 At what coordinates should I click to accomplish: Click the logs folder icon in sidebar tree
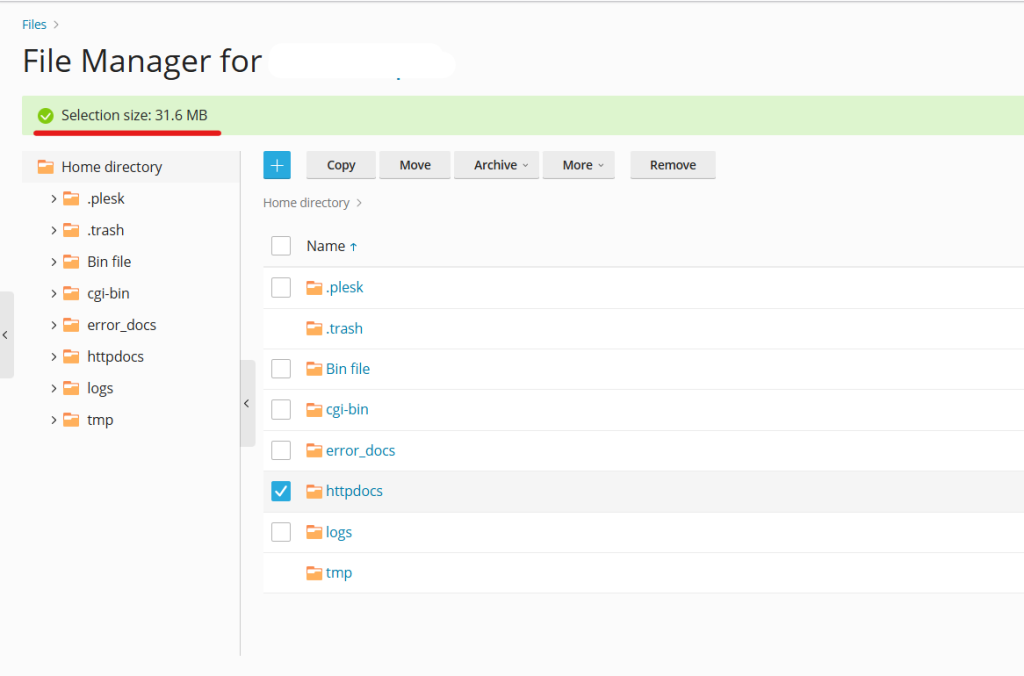pyautogui.click(x=71, y=388)
